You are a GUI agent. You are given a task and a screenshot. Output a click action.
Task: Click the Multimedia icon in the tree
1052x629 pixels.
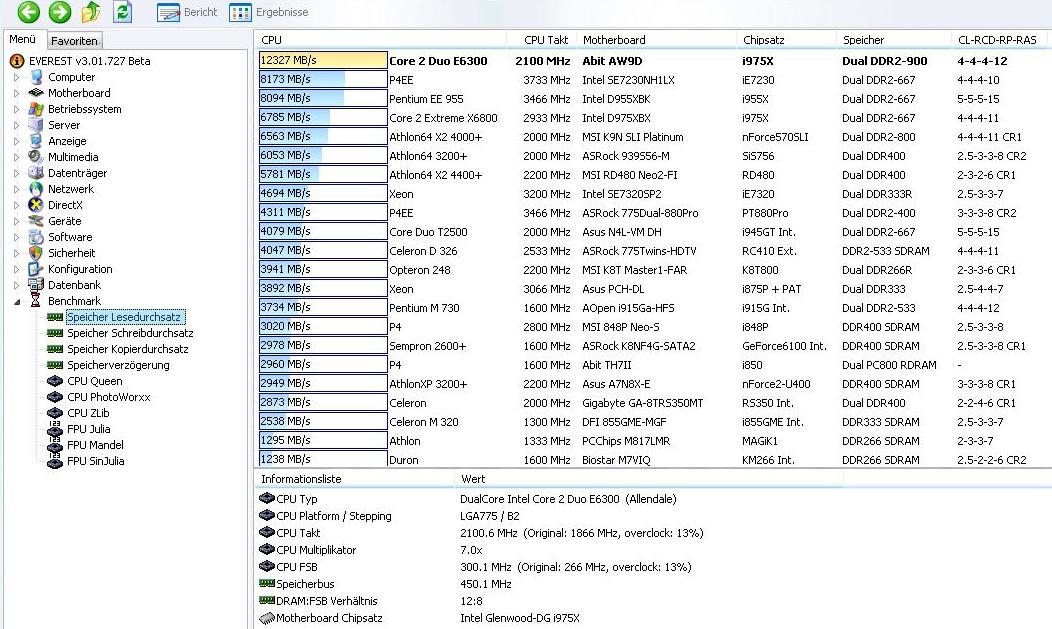(x=36, y=157)
